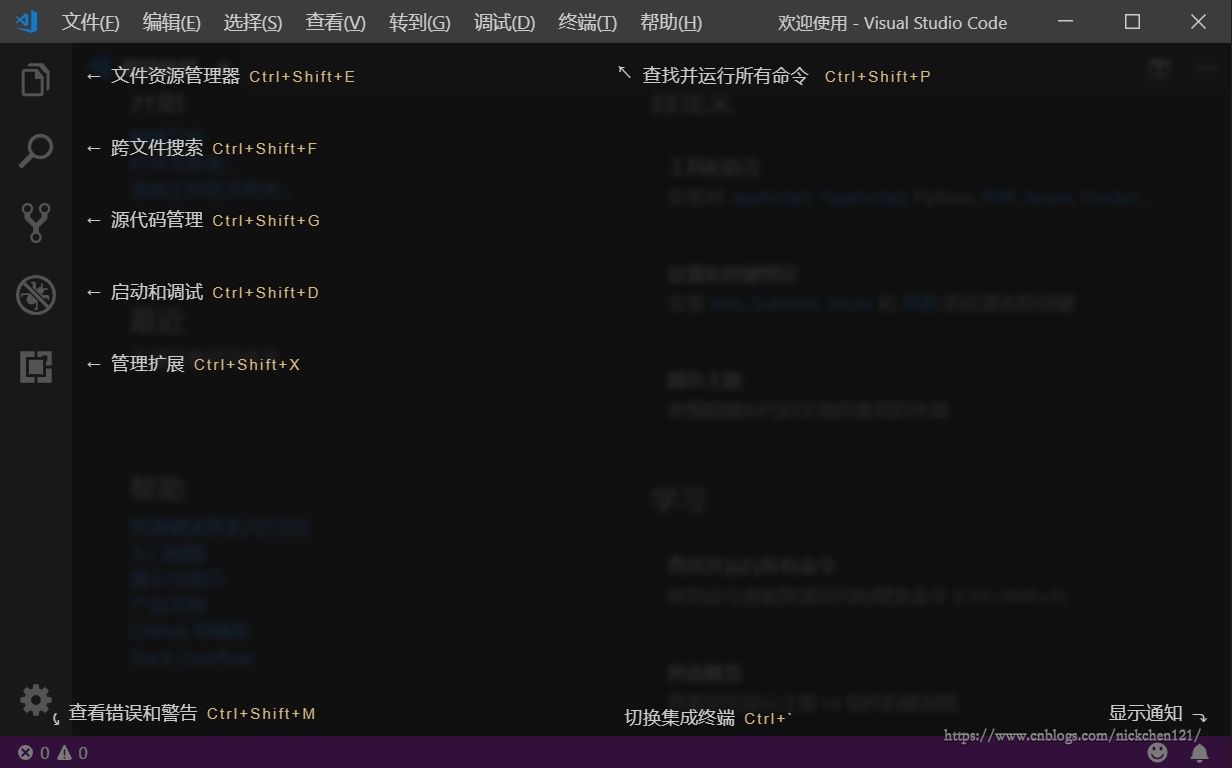Open the more actions ellipsis near the editor toolbar

tap(1205, 68)
